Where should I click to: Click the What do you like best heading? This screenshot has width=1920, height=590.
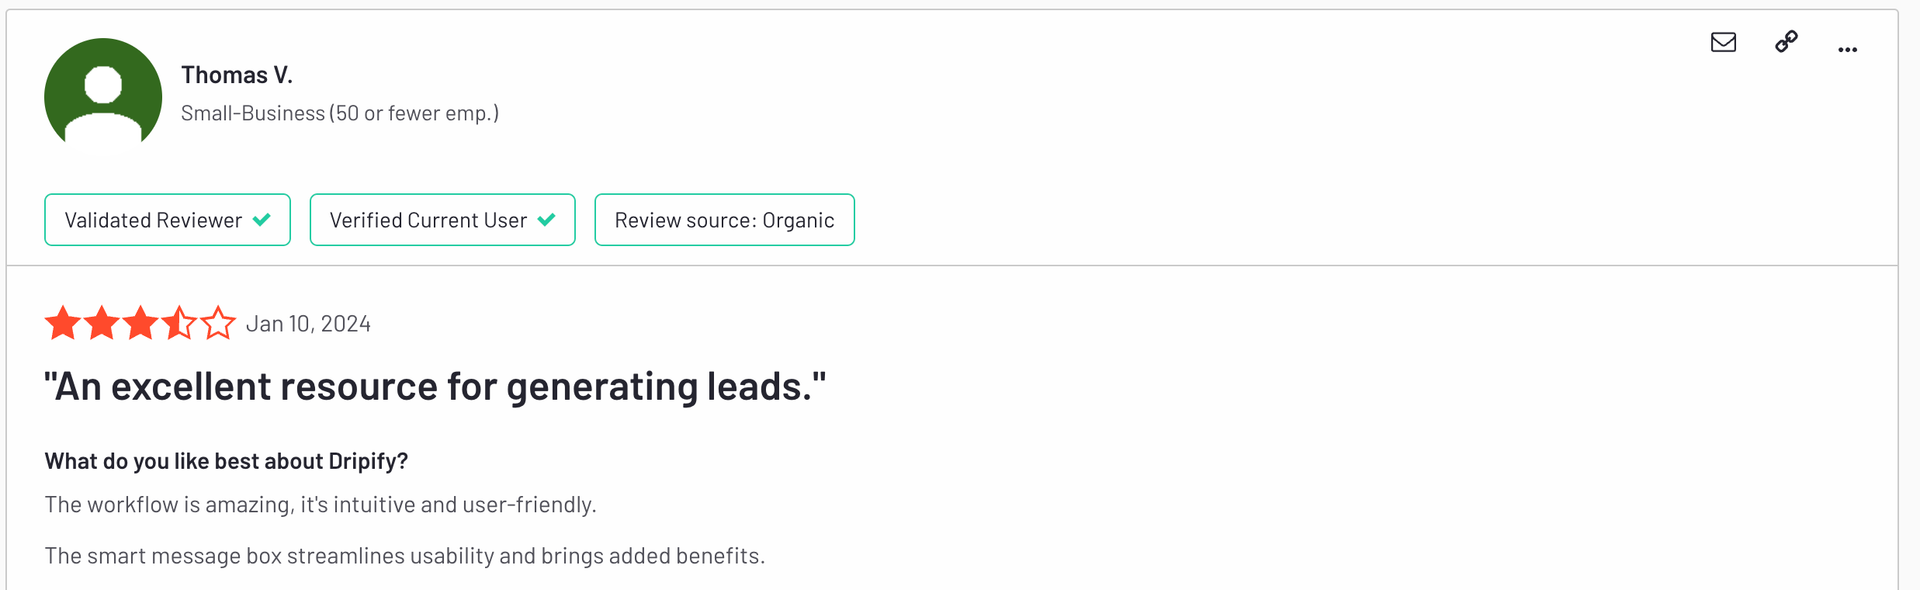[x=226, y=461]
